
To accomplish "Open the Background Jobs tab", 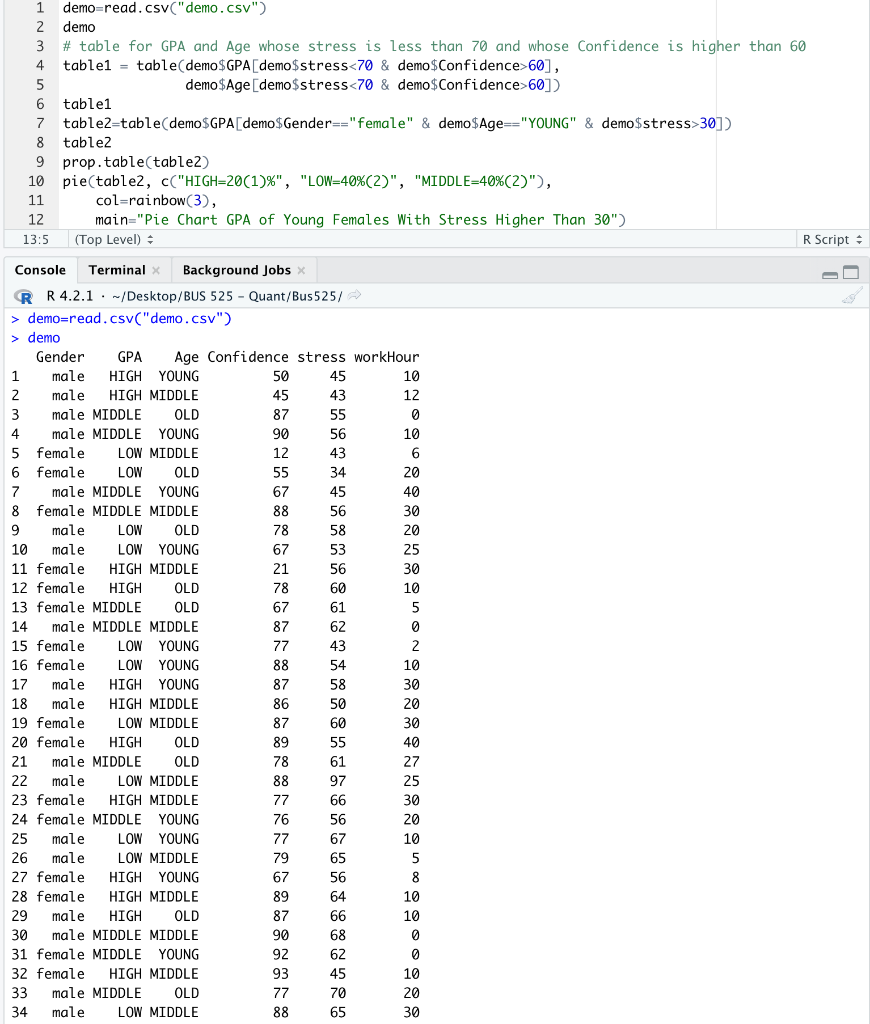I will 236,270.
